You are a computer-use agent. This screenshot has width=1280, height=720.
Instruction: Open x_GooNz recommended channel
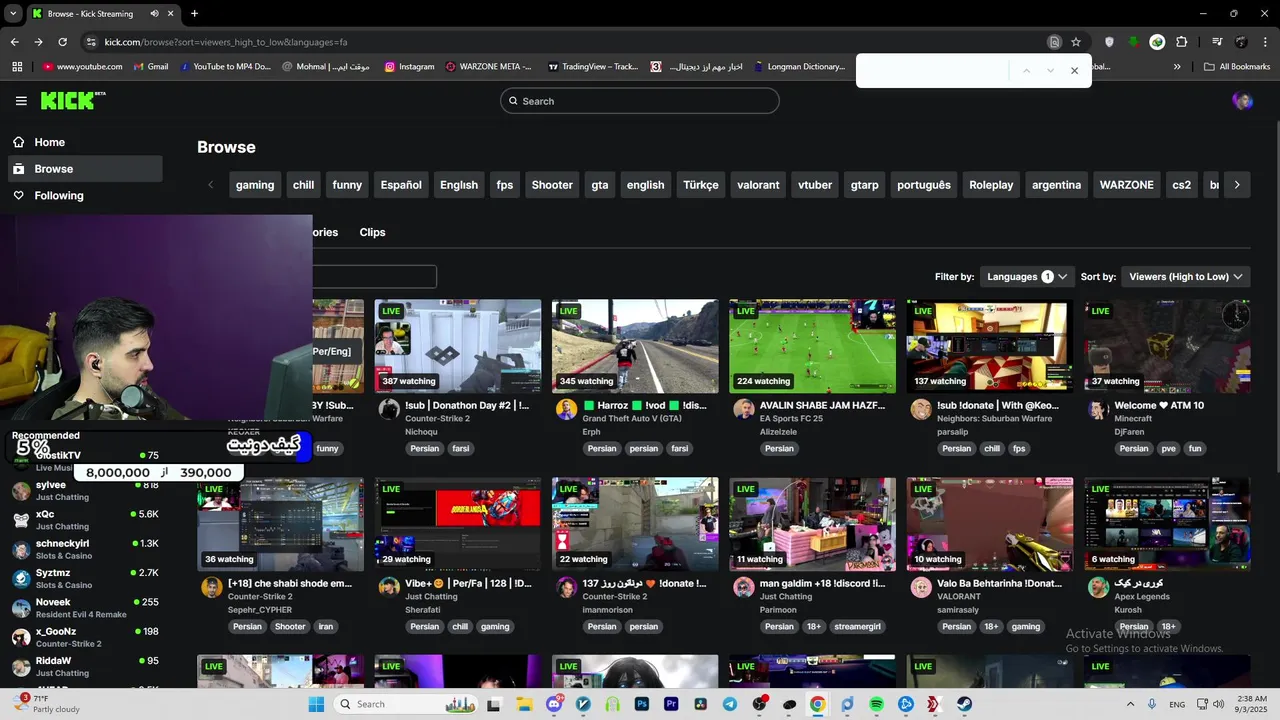coord(85,637)
